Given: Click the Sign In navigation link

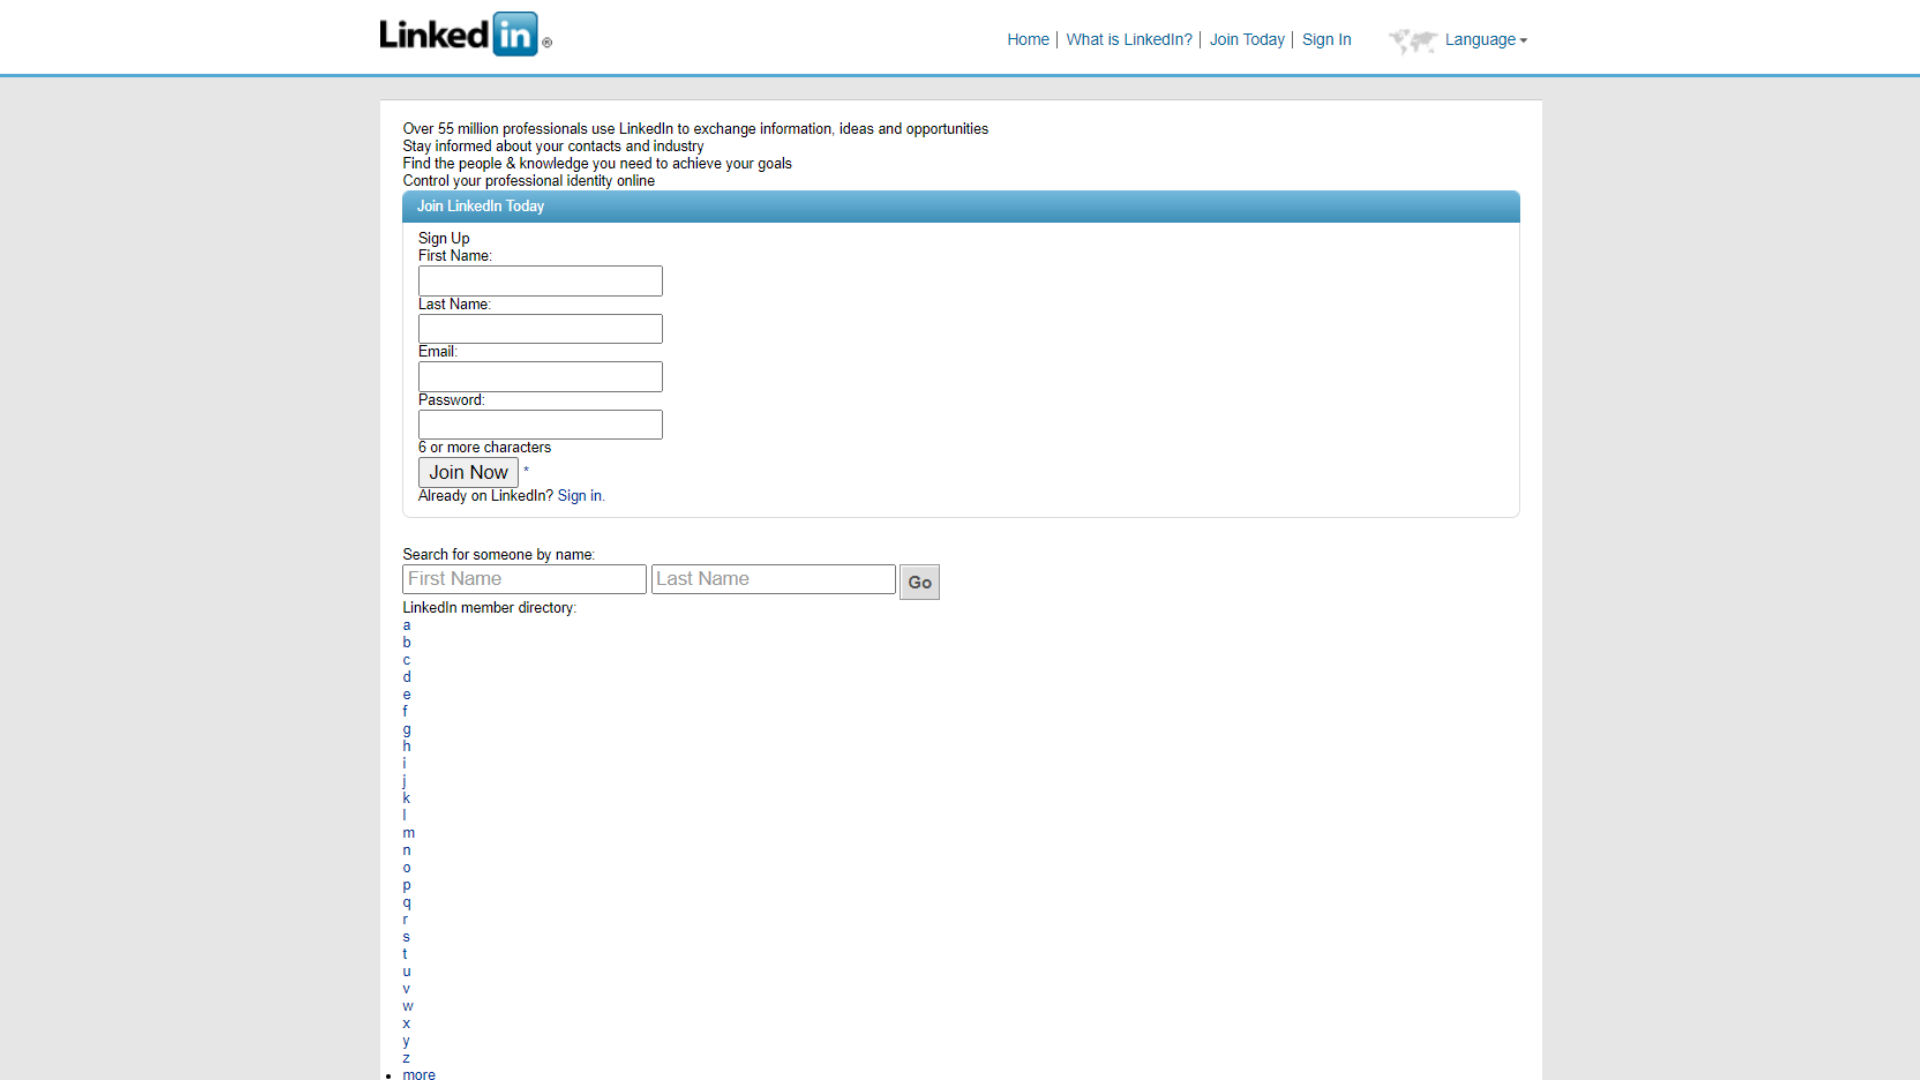Looking at the screenshot, I should 1327,40.
